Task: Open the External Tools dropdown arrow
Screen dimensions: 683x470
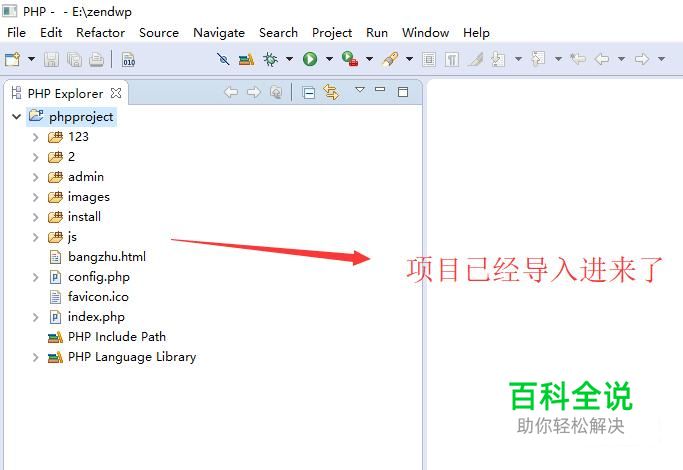Action: 369,59
